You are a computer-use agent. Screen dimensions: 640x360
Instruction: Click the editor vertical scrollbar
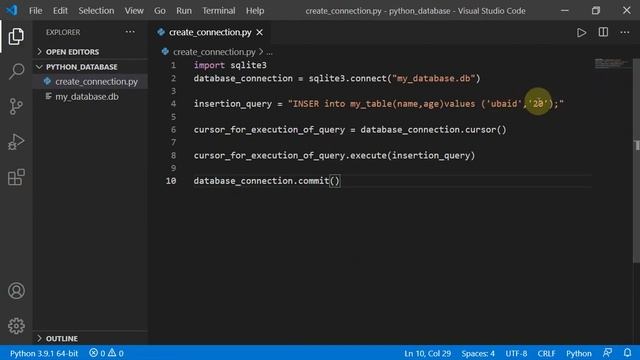coord(636,161)
